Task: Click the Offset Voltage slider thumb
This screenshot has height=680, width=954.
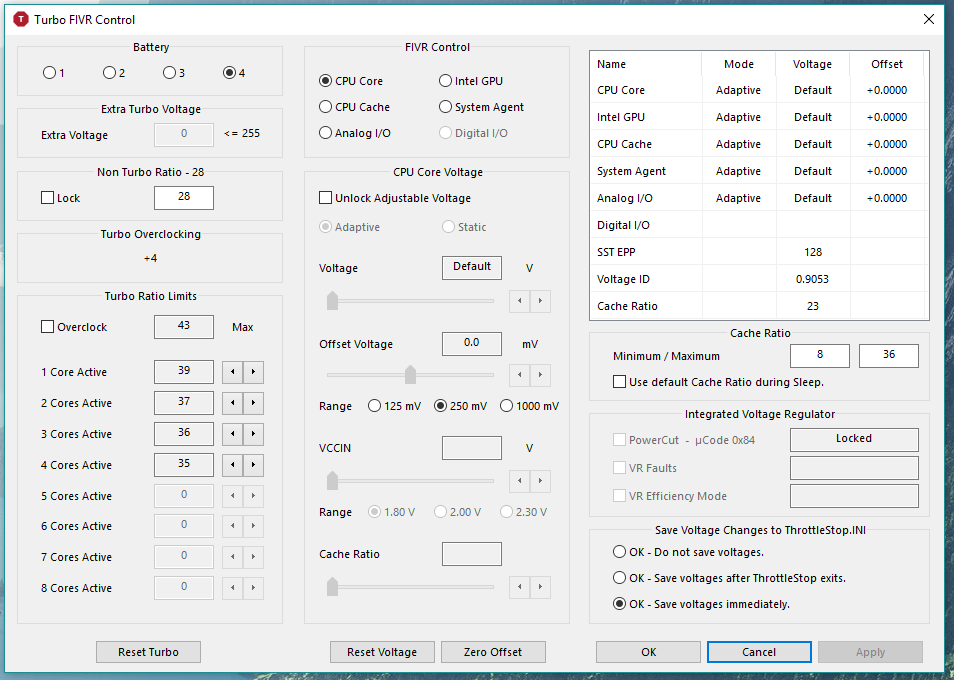Action: [410, 375]
